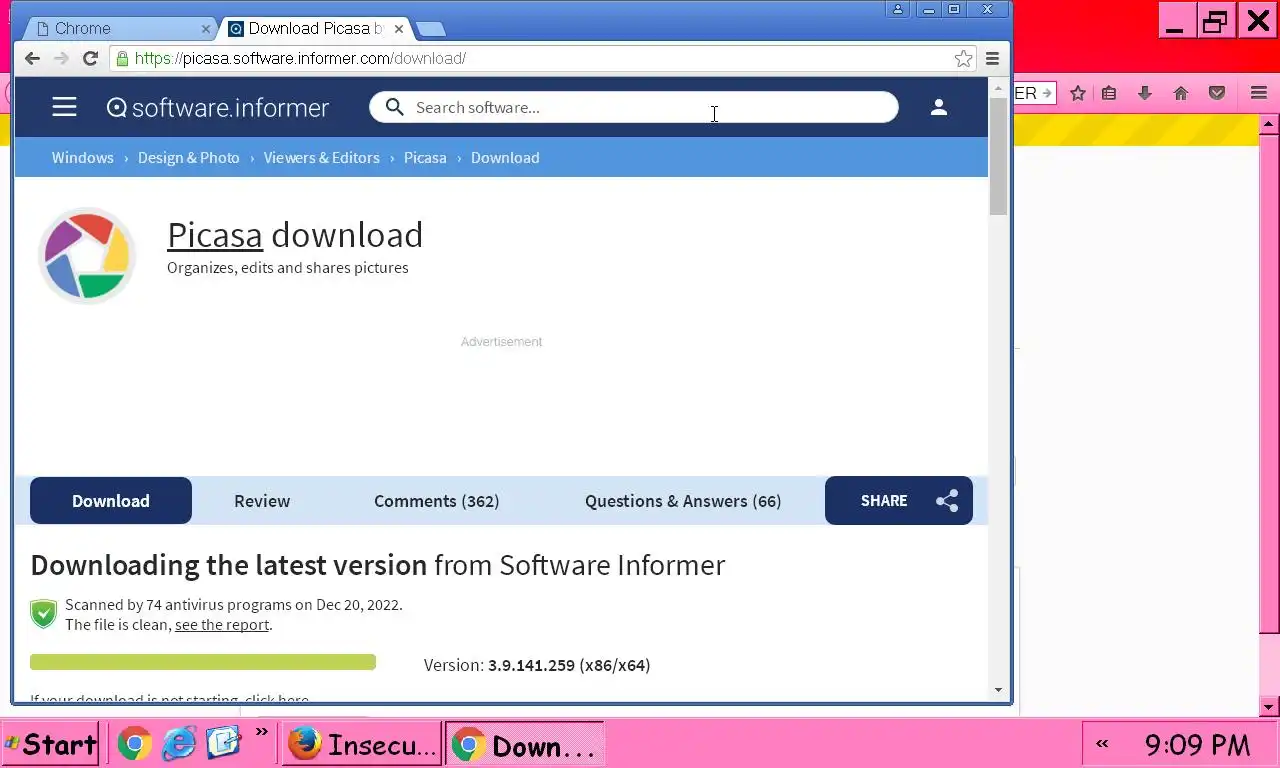Screen dimensions: 1280x768
Task: Click the scrollbar down arrow in Chrome
Action: click(x=998, y=690)
